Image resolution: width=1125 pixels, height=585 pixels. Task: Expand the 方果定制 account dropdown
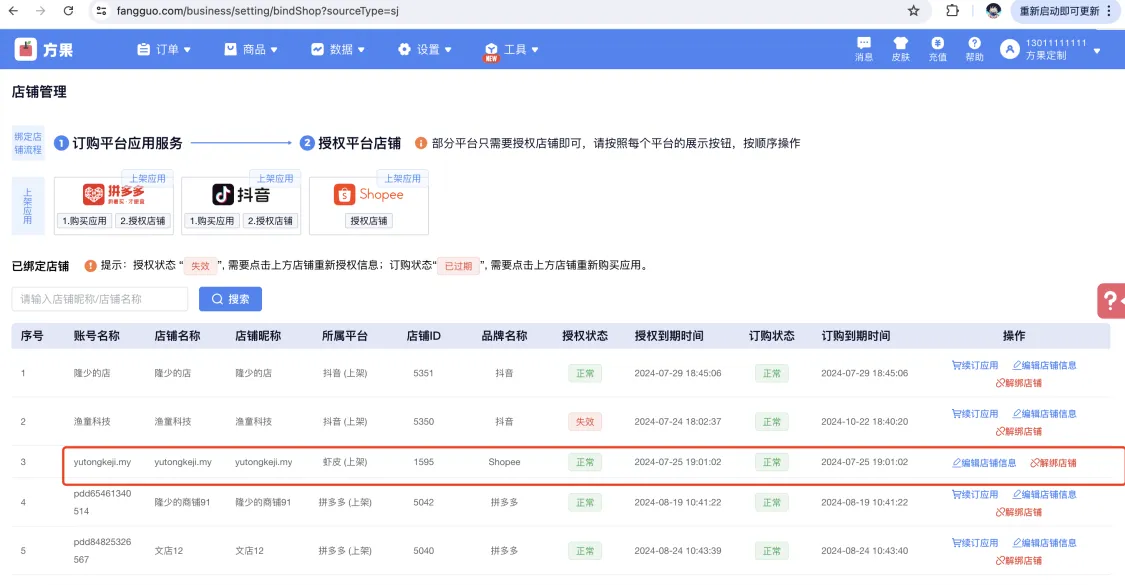pos(1096,50)
